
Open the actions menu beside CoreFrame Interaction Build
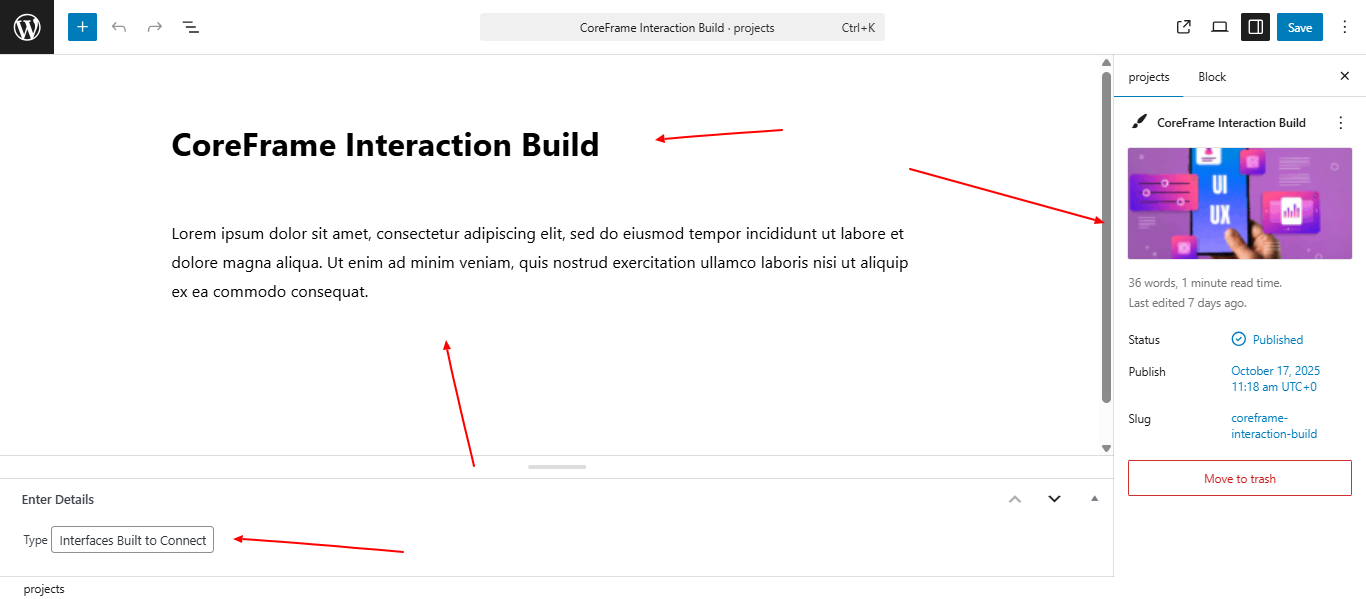1341,123
